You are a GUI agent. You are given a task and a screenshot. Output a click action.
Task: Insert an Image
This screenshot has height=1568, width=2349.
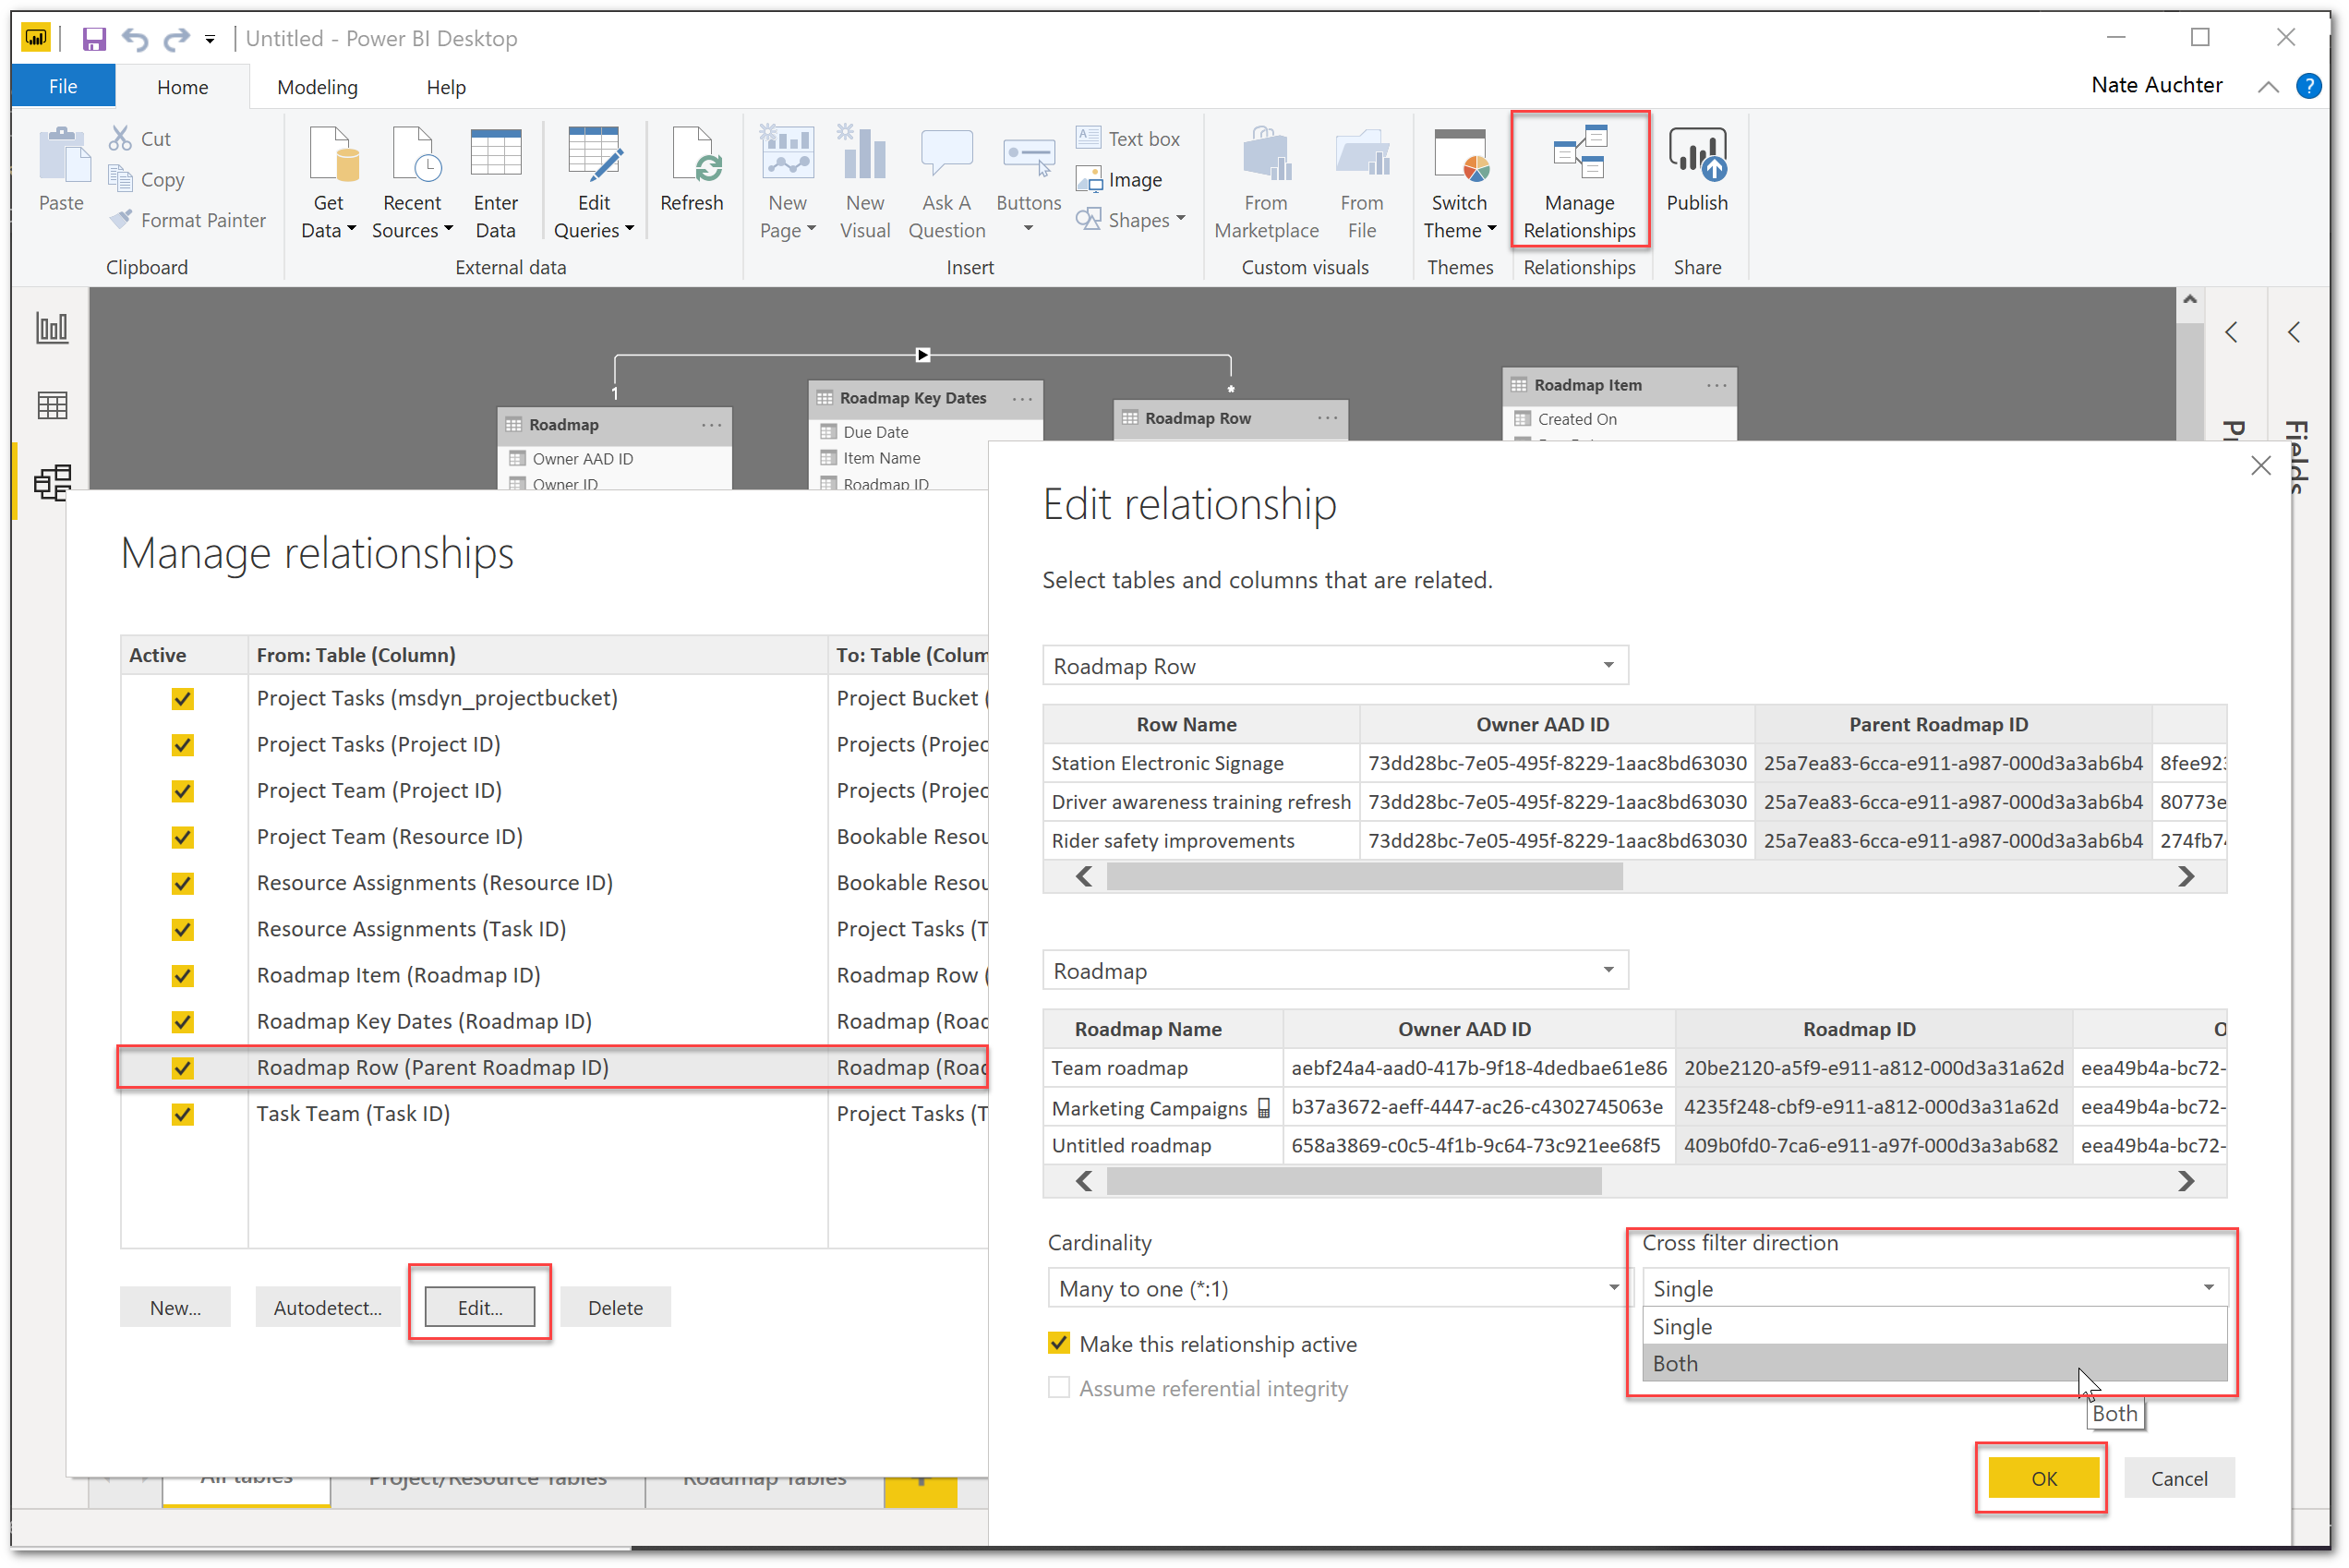click(1119, 179)
